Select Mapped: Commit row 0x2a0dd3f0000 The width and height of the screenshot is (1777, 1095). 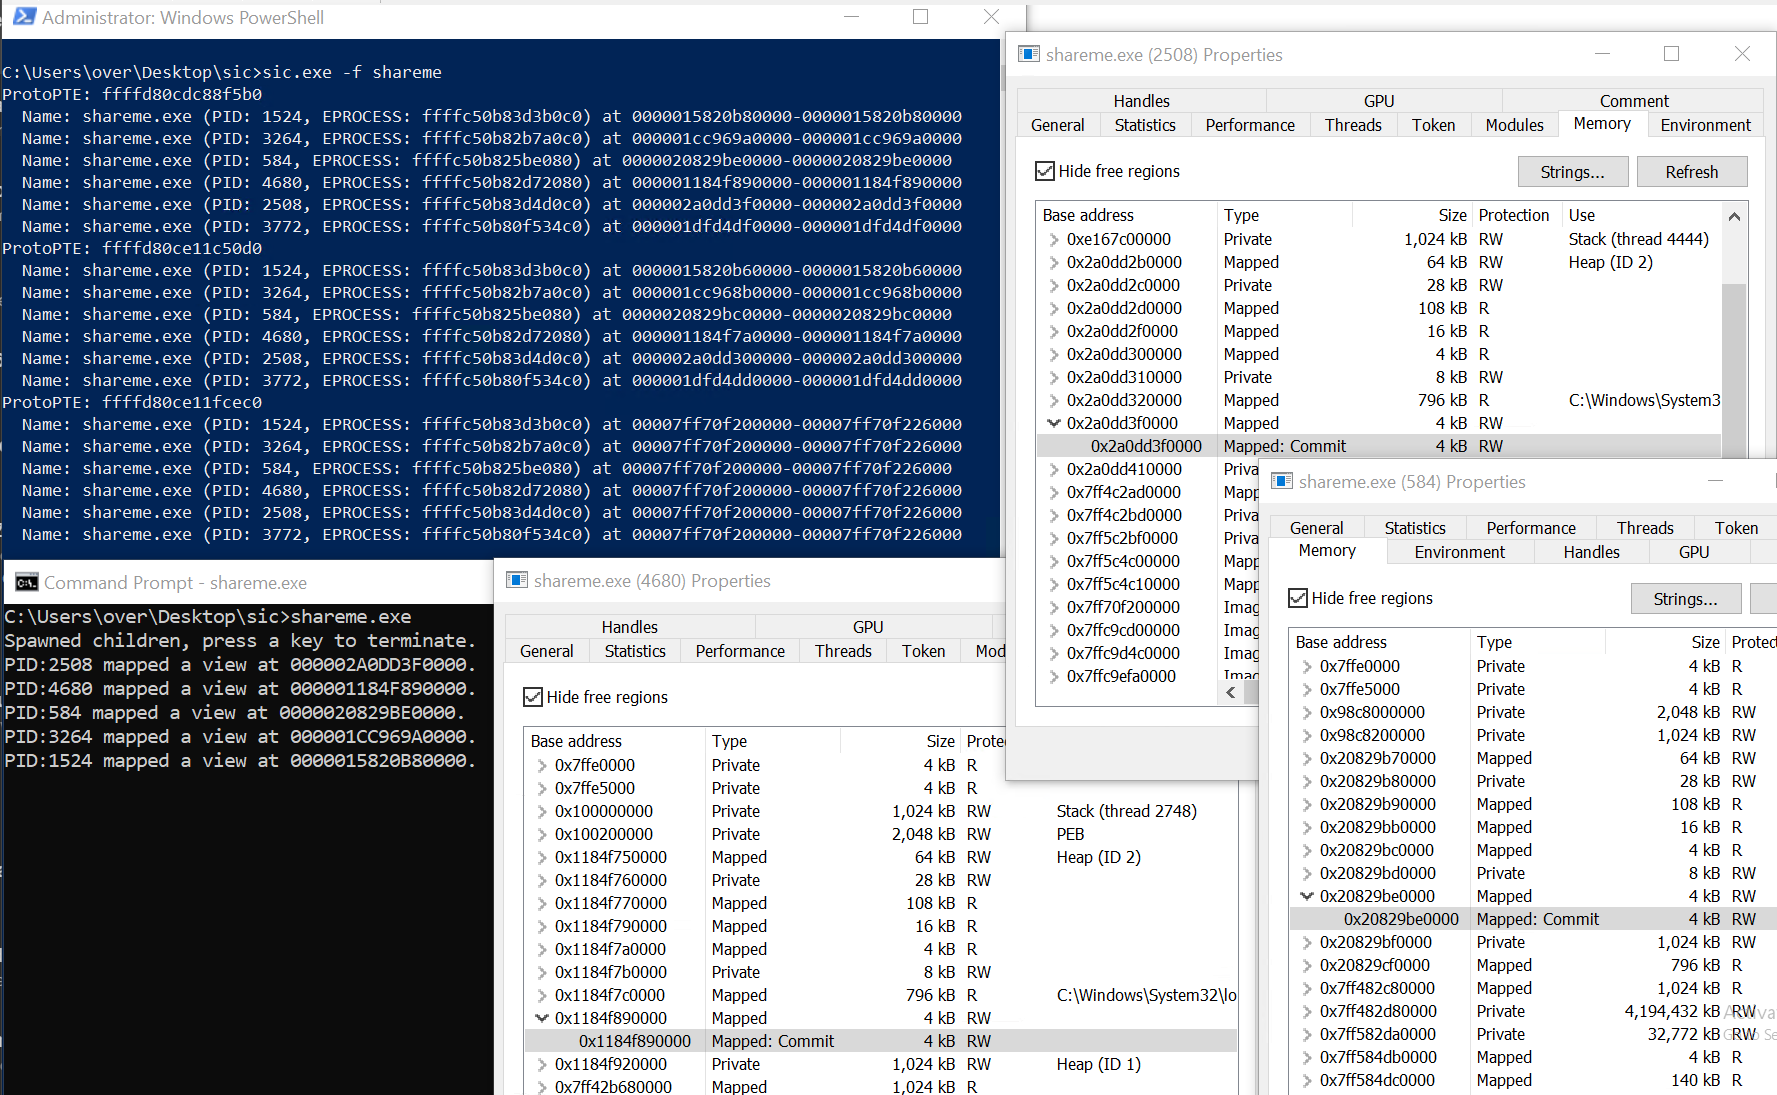point(1379,446)
